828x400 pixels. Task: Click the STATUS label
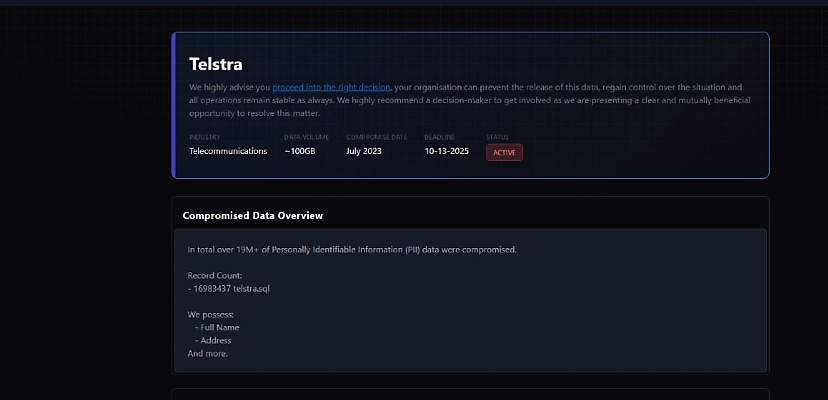[x=497, y=137]
